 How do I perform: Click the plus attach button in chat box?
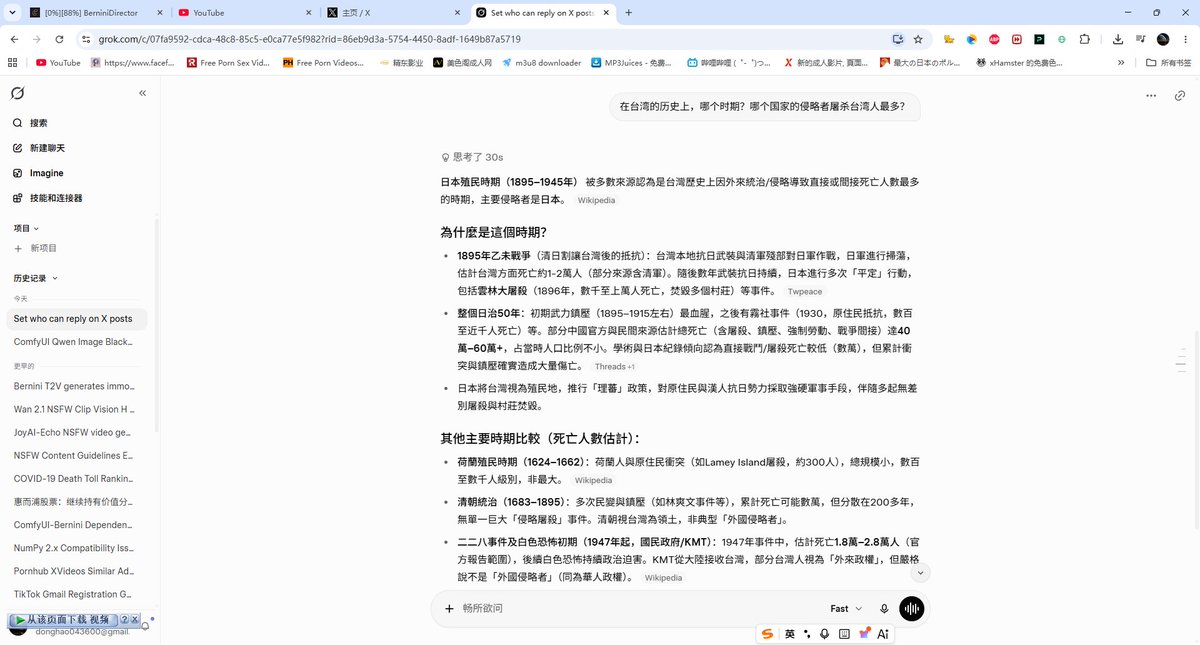(449, 608)
